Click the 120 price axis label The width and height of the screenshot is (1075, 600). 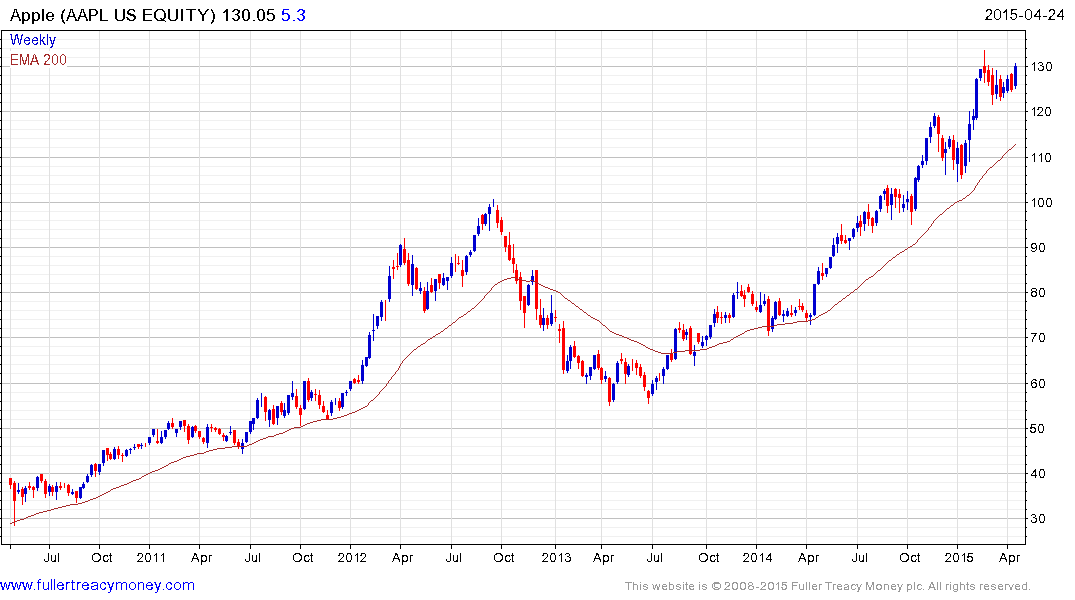click(1041, 112)
